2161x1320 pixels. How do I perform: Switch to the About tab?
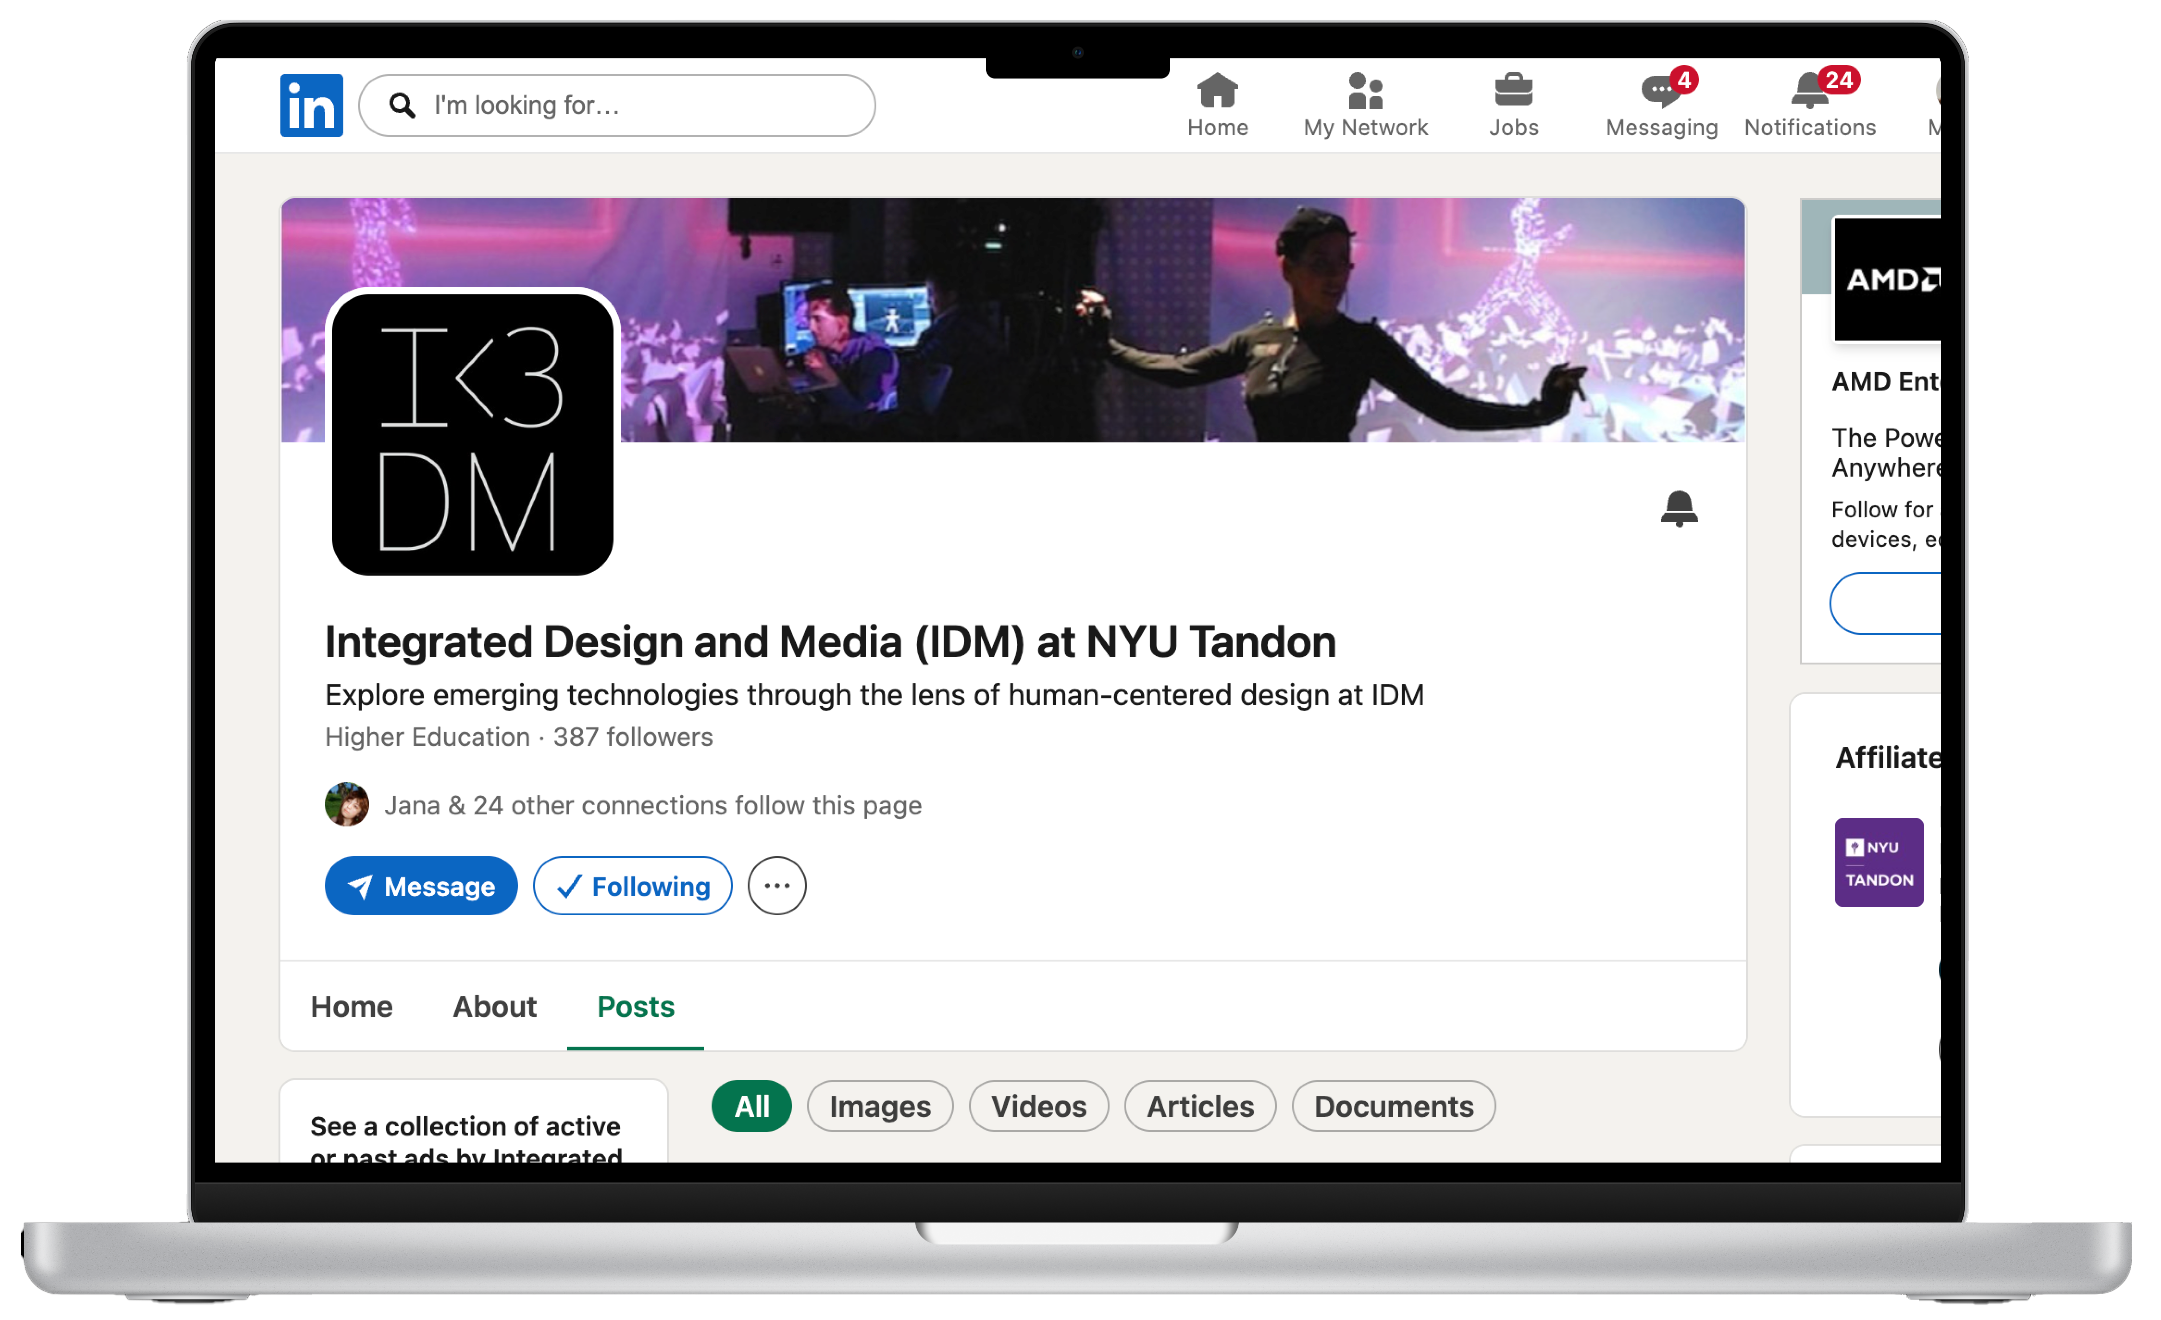click(x=495, y=1006)
